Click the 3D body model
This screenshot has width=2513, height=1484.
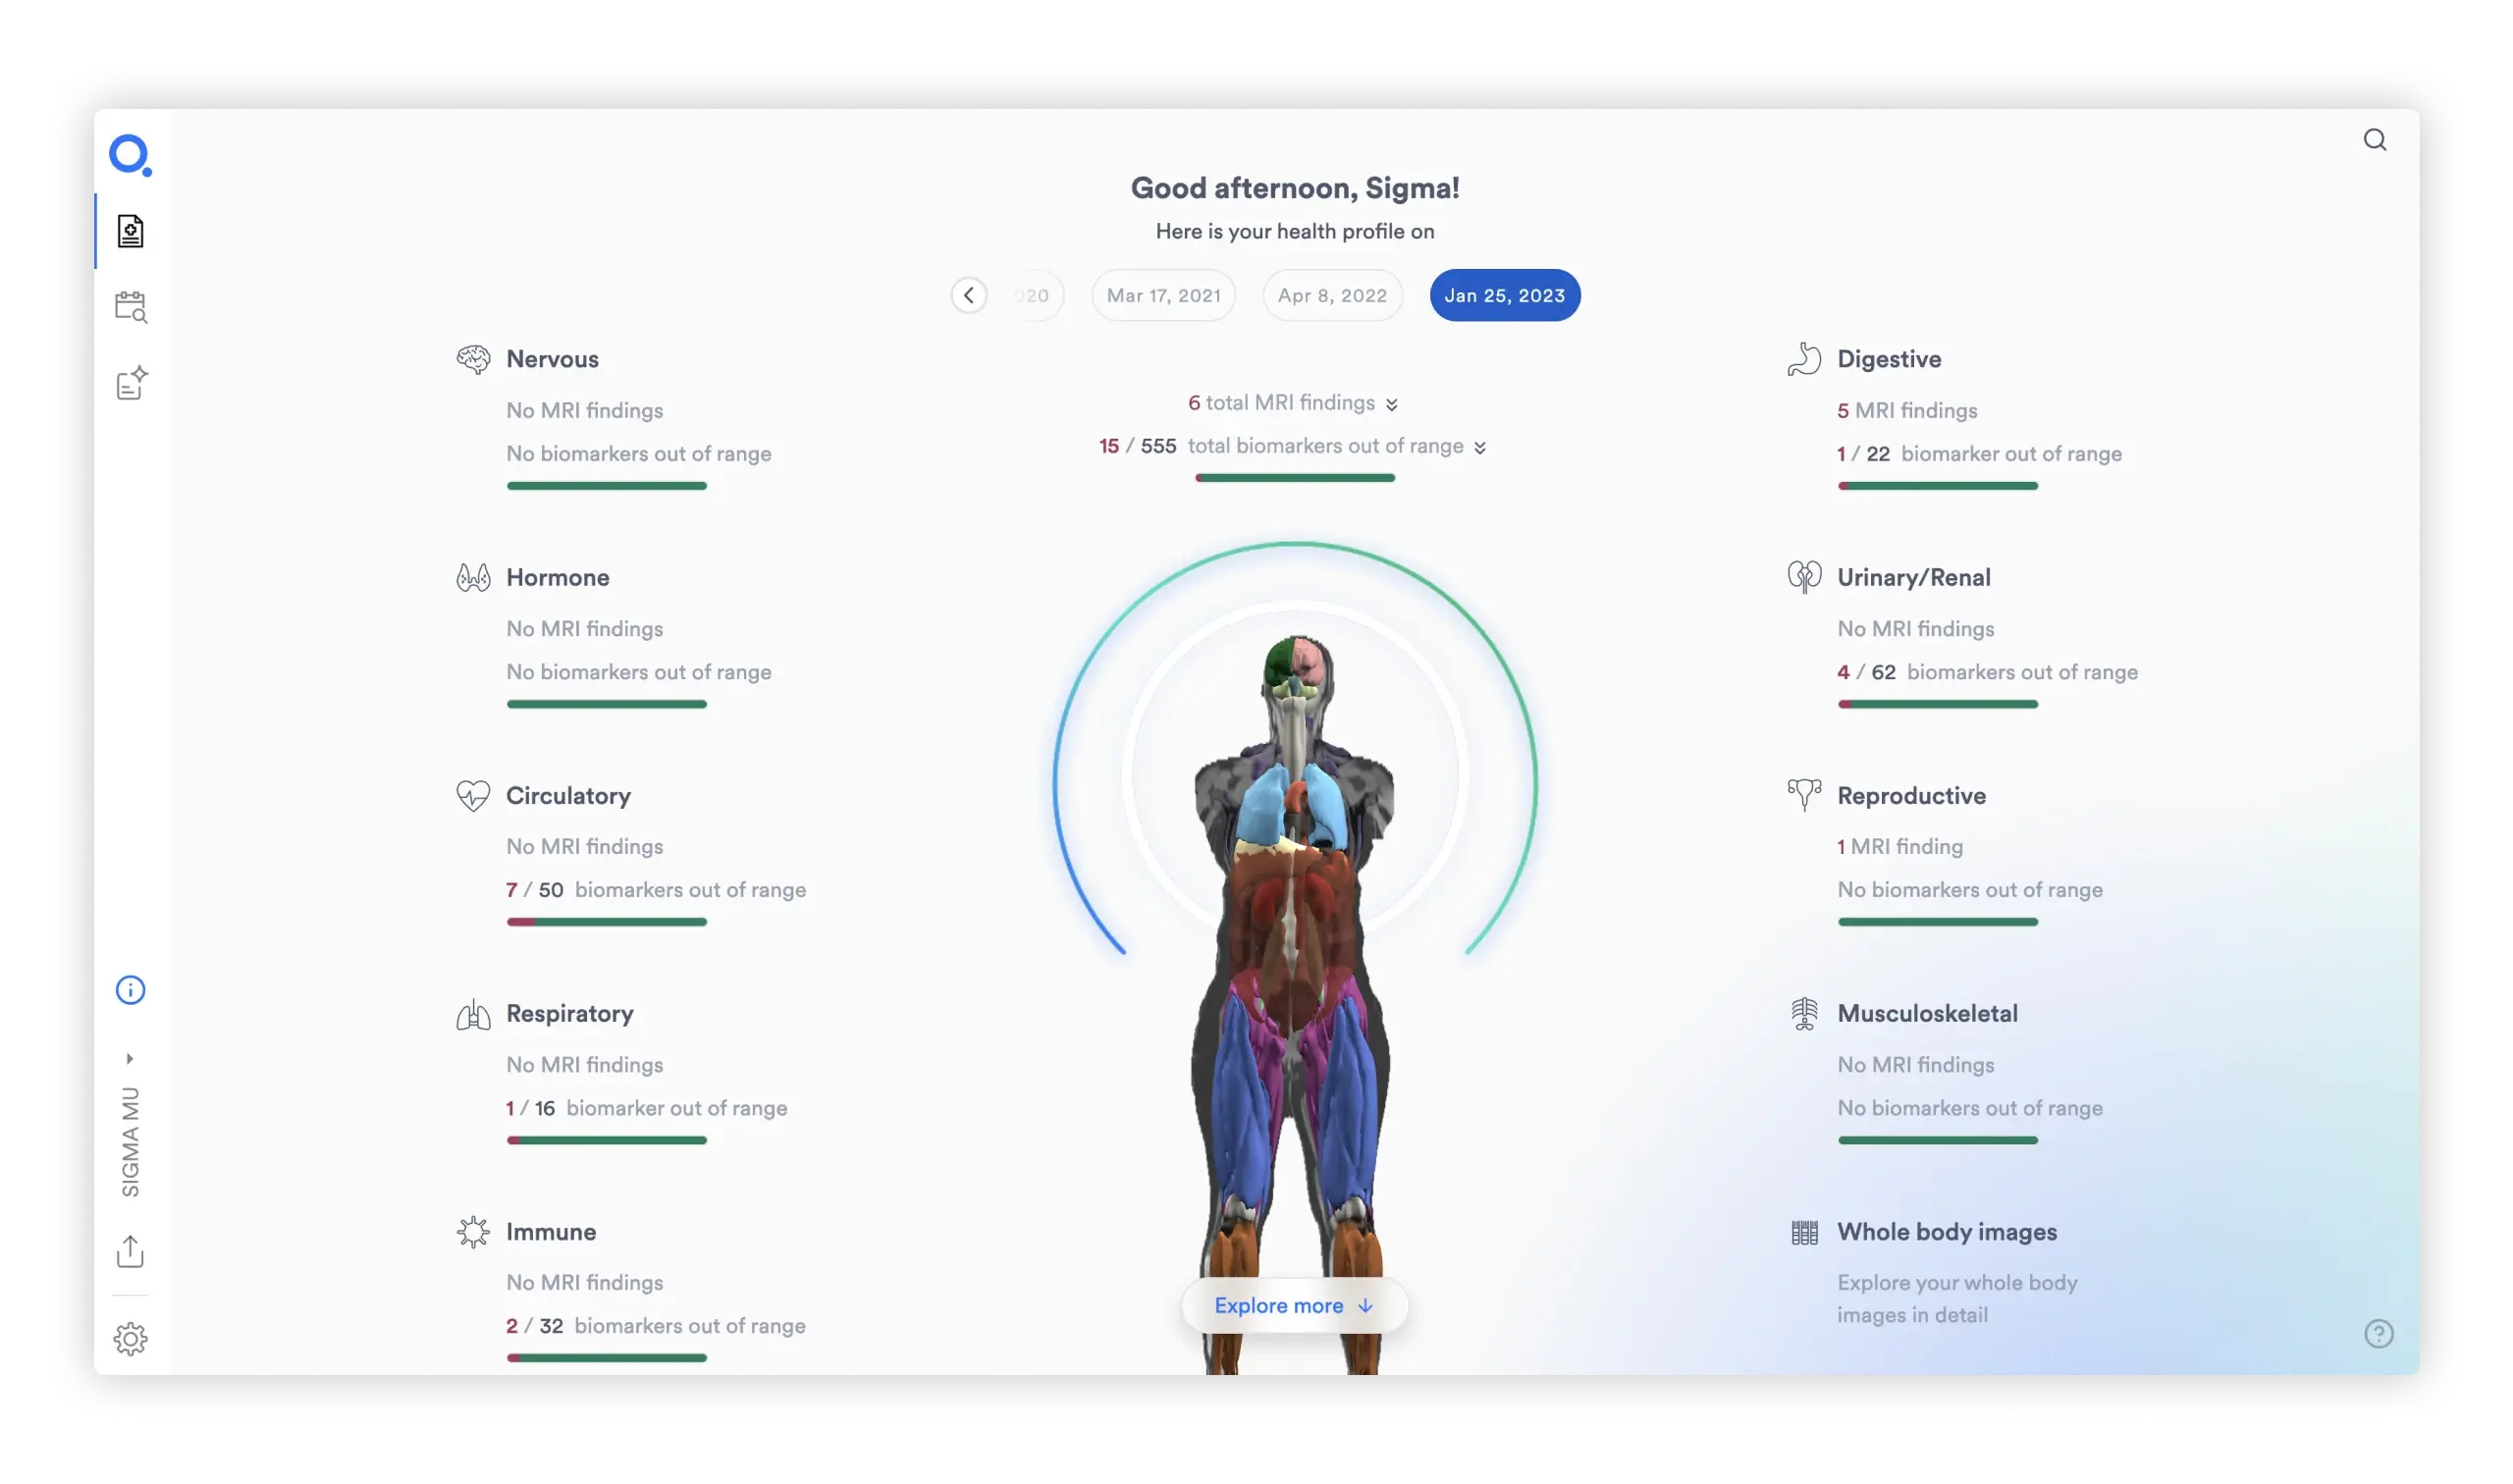tap(1294, 900)
